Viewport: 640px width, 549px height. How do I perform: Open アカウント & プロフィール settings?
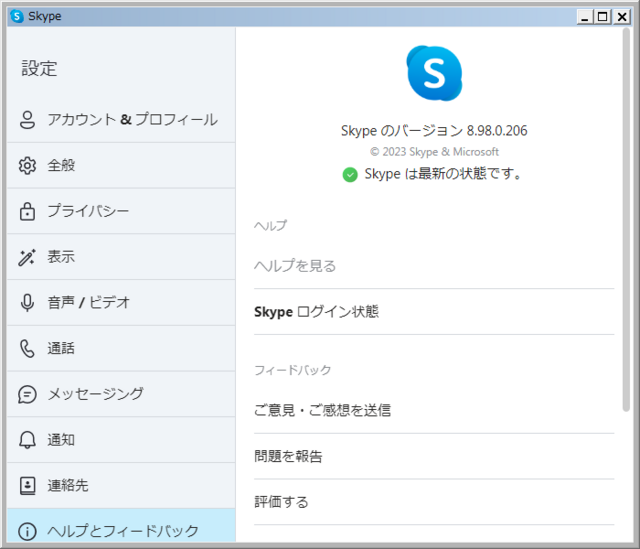pyautogui.click(x=121, y=120)
